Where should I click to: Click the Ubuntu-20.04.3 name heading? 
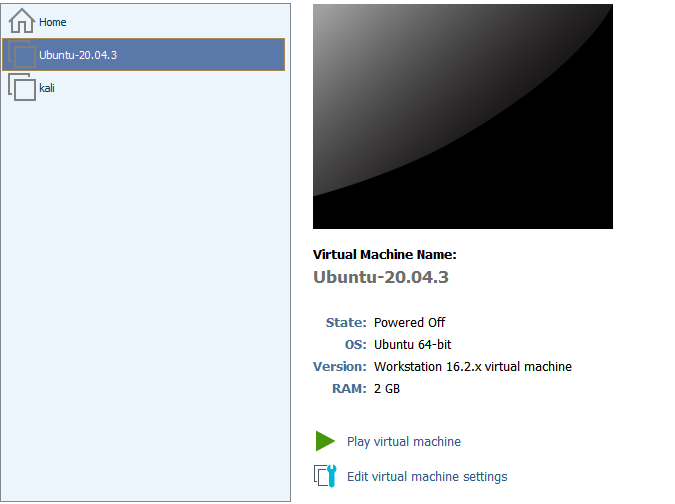(x=381, y=277)
